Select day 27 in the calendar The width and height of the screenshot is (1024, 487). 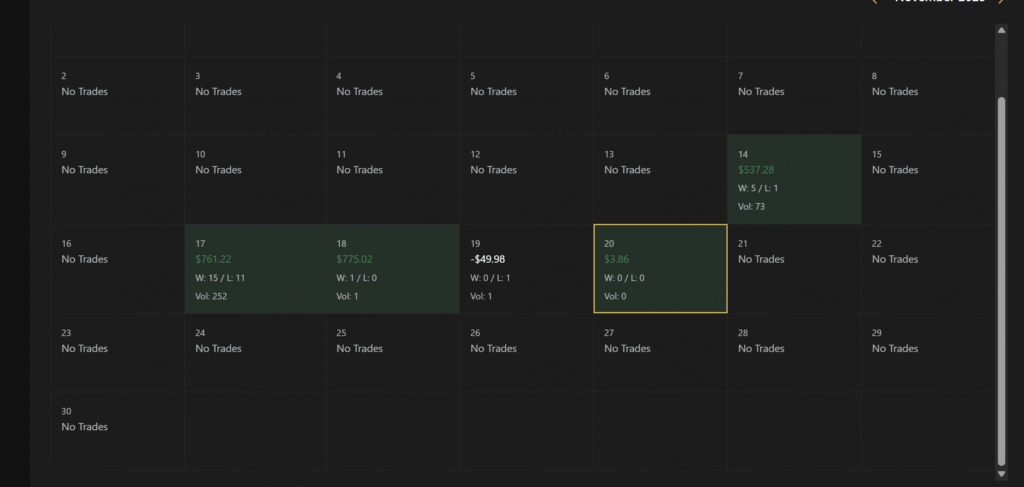660,352
